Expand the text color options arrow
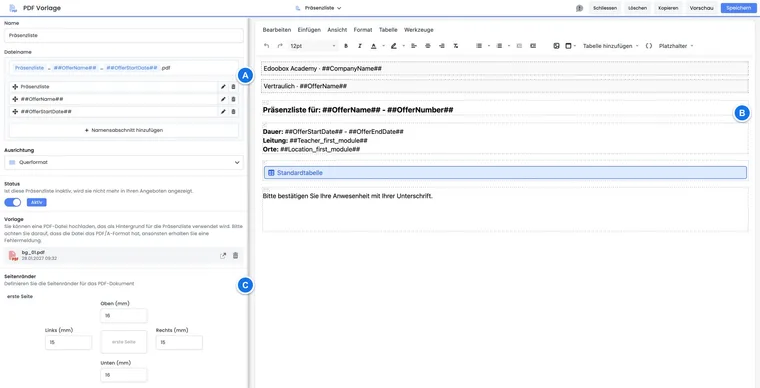Image resolution: width=760 pixels, height=388 pixels. (x=383, y=46)
